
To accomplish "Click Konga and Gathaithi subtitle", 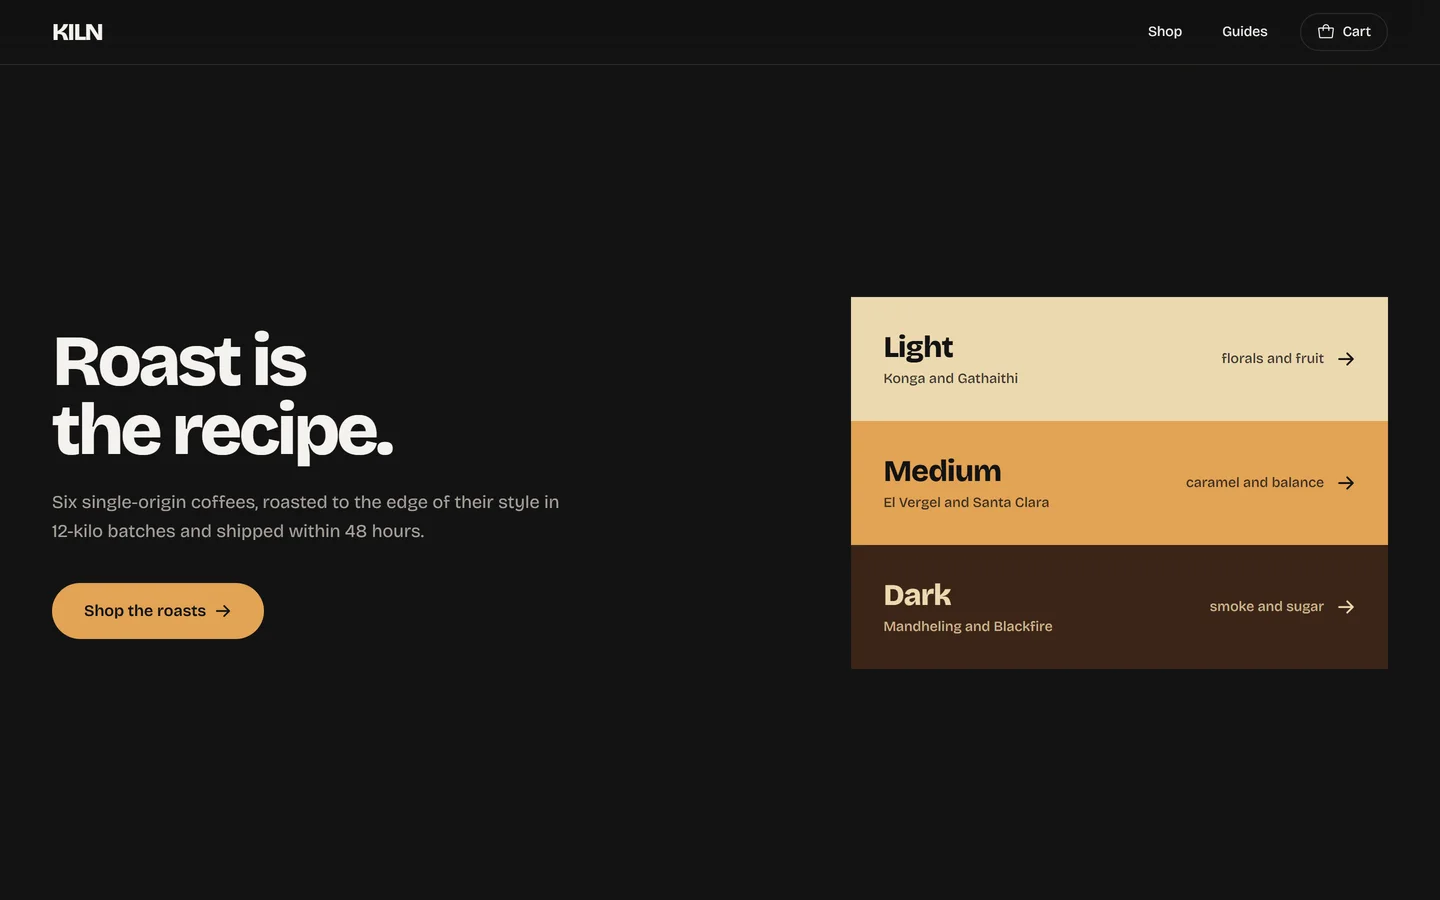I will tap(950, 378).
